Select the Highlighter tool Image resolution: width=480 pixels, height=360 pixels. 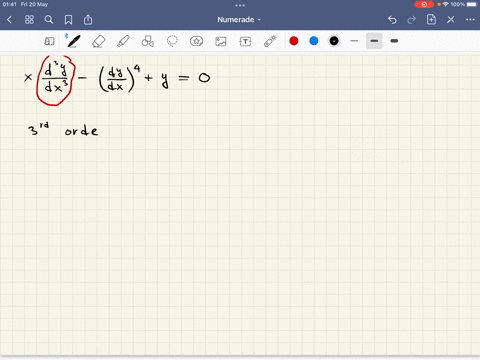tap(123, 41)
